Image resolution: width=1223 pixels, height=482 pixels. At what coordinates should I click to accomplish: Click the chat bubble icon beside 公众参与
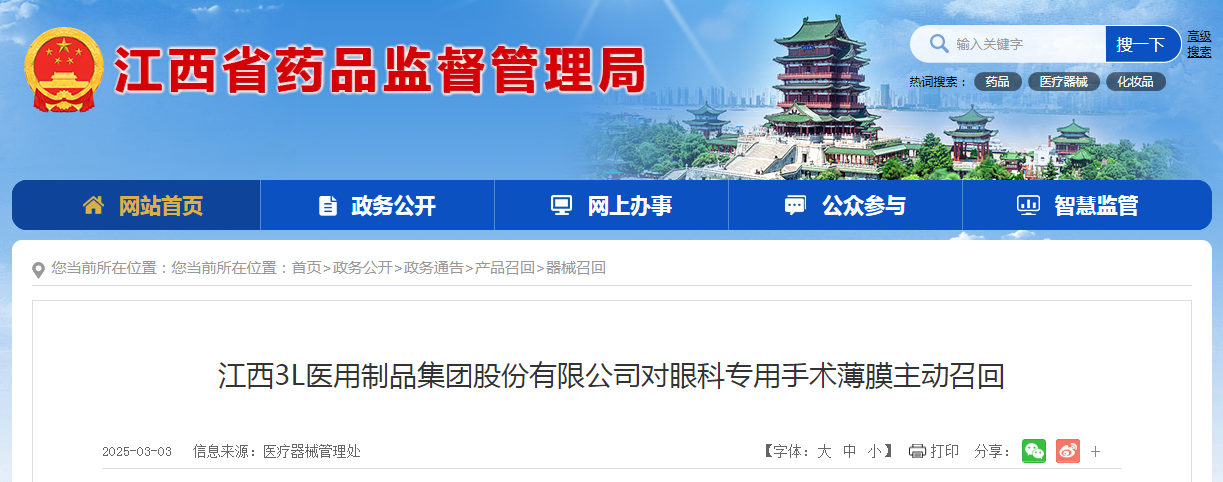795,206
